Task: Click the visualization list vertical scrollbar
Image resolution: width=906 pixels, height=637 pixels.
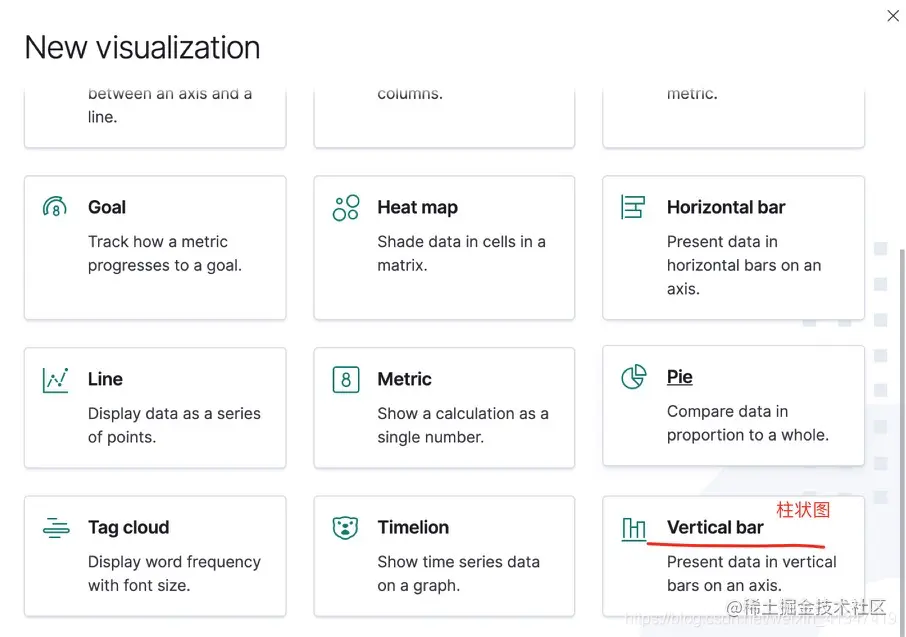Action: 903,442
